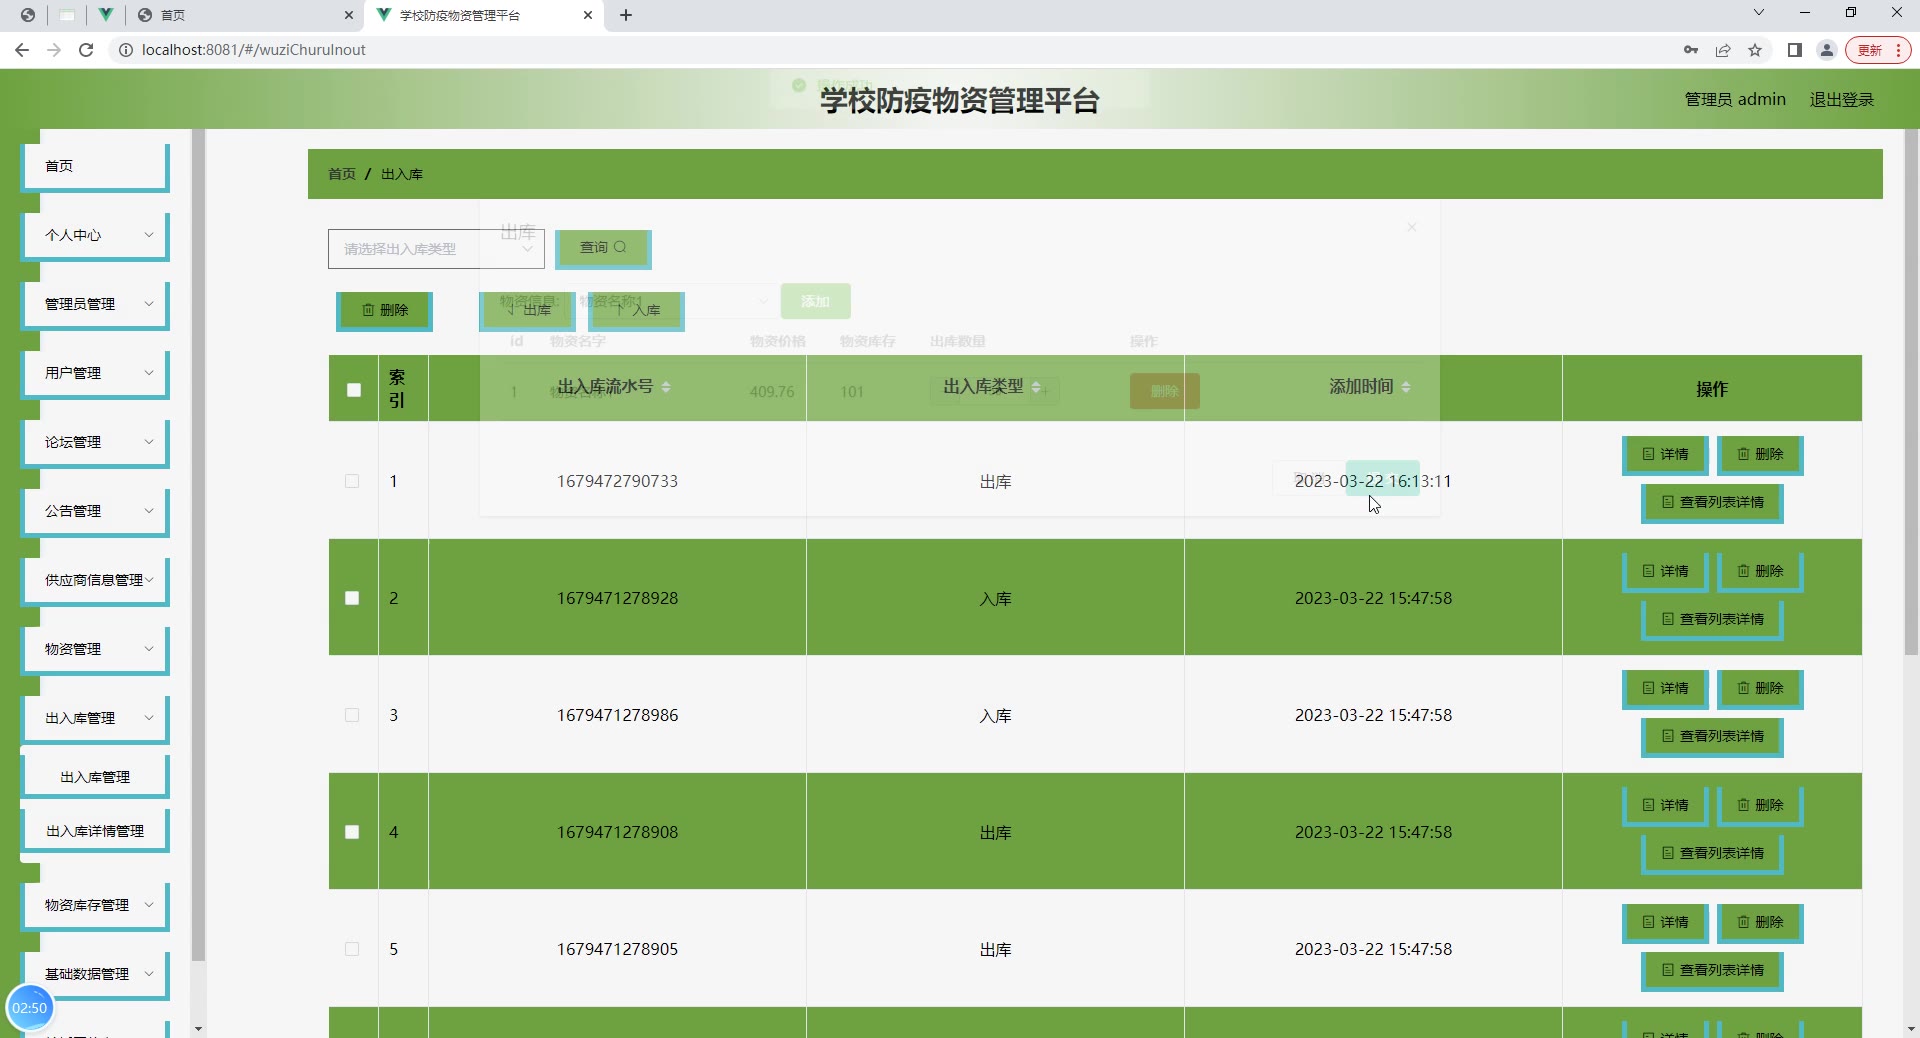The height and width of the screenshot is (1038, 1920).
Task: Expand the 物资库存管理 sidebar menu
Action: 95,906
